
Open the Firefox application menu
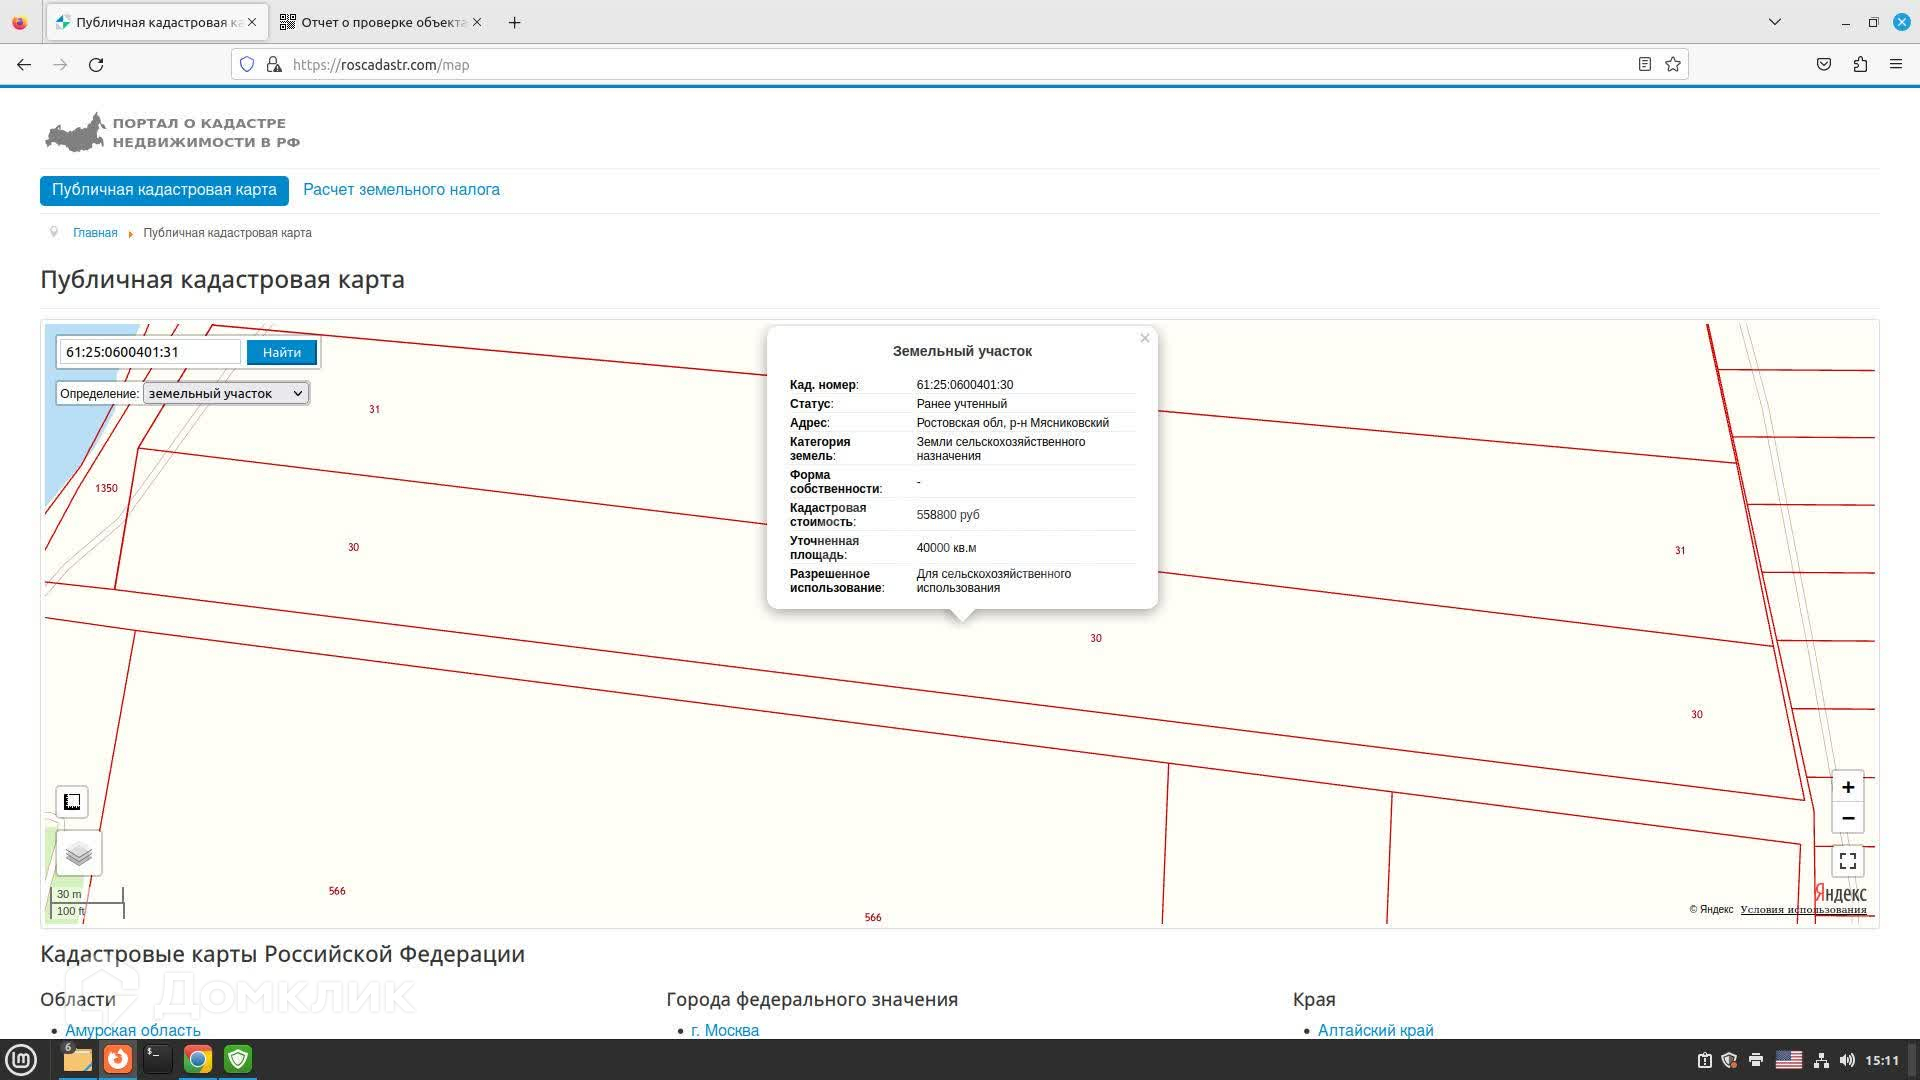point(1896,65)
